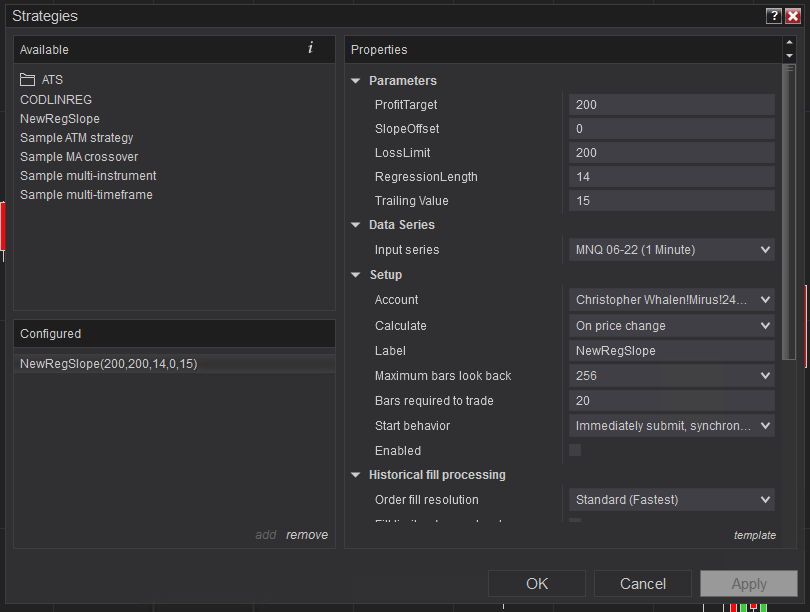
Task: Toggle the Enabled checkbox
Action: tap(575, 451)
